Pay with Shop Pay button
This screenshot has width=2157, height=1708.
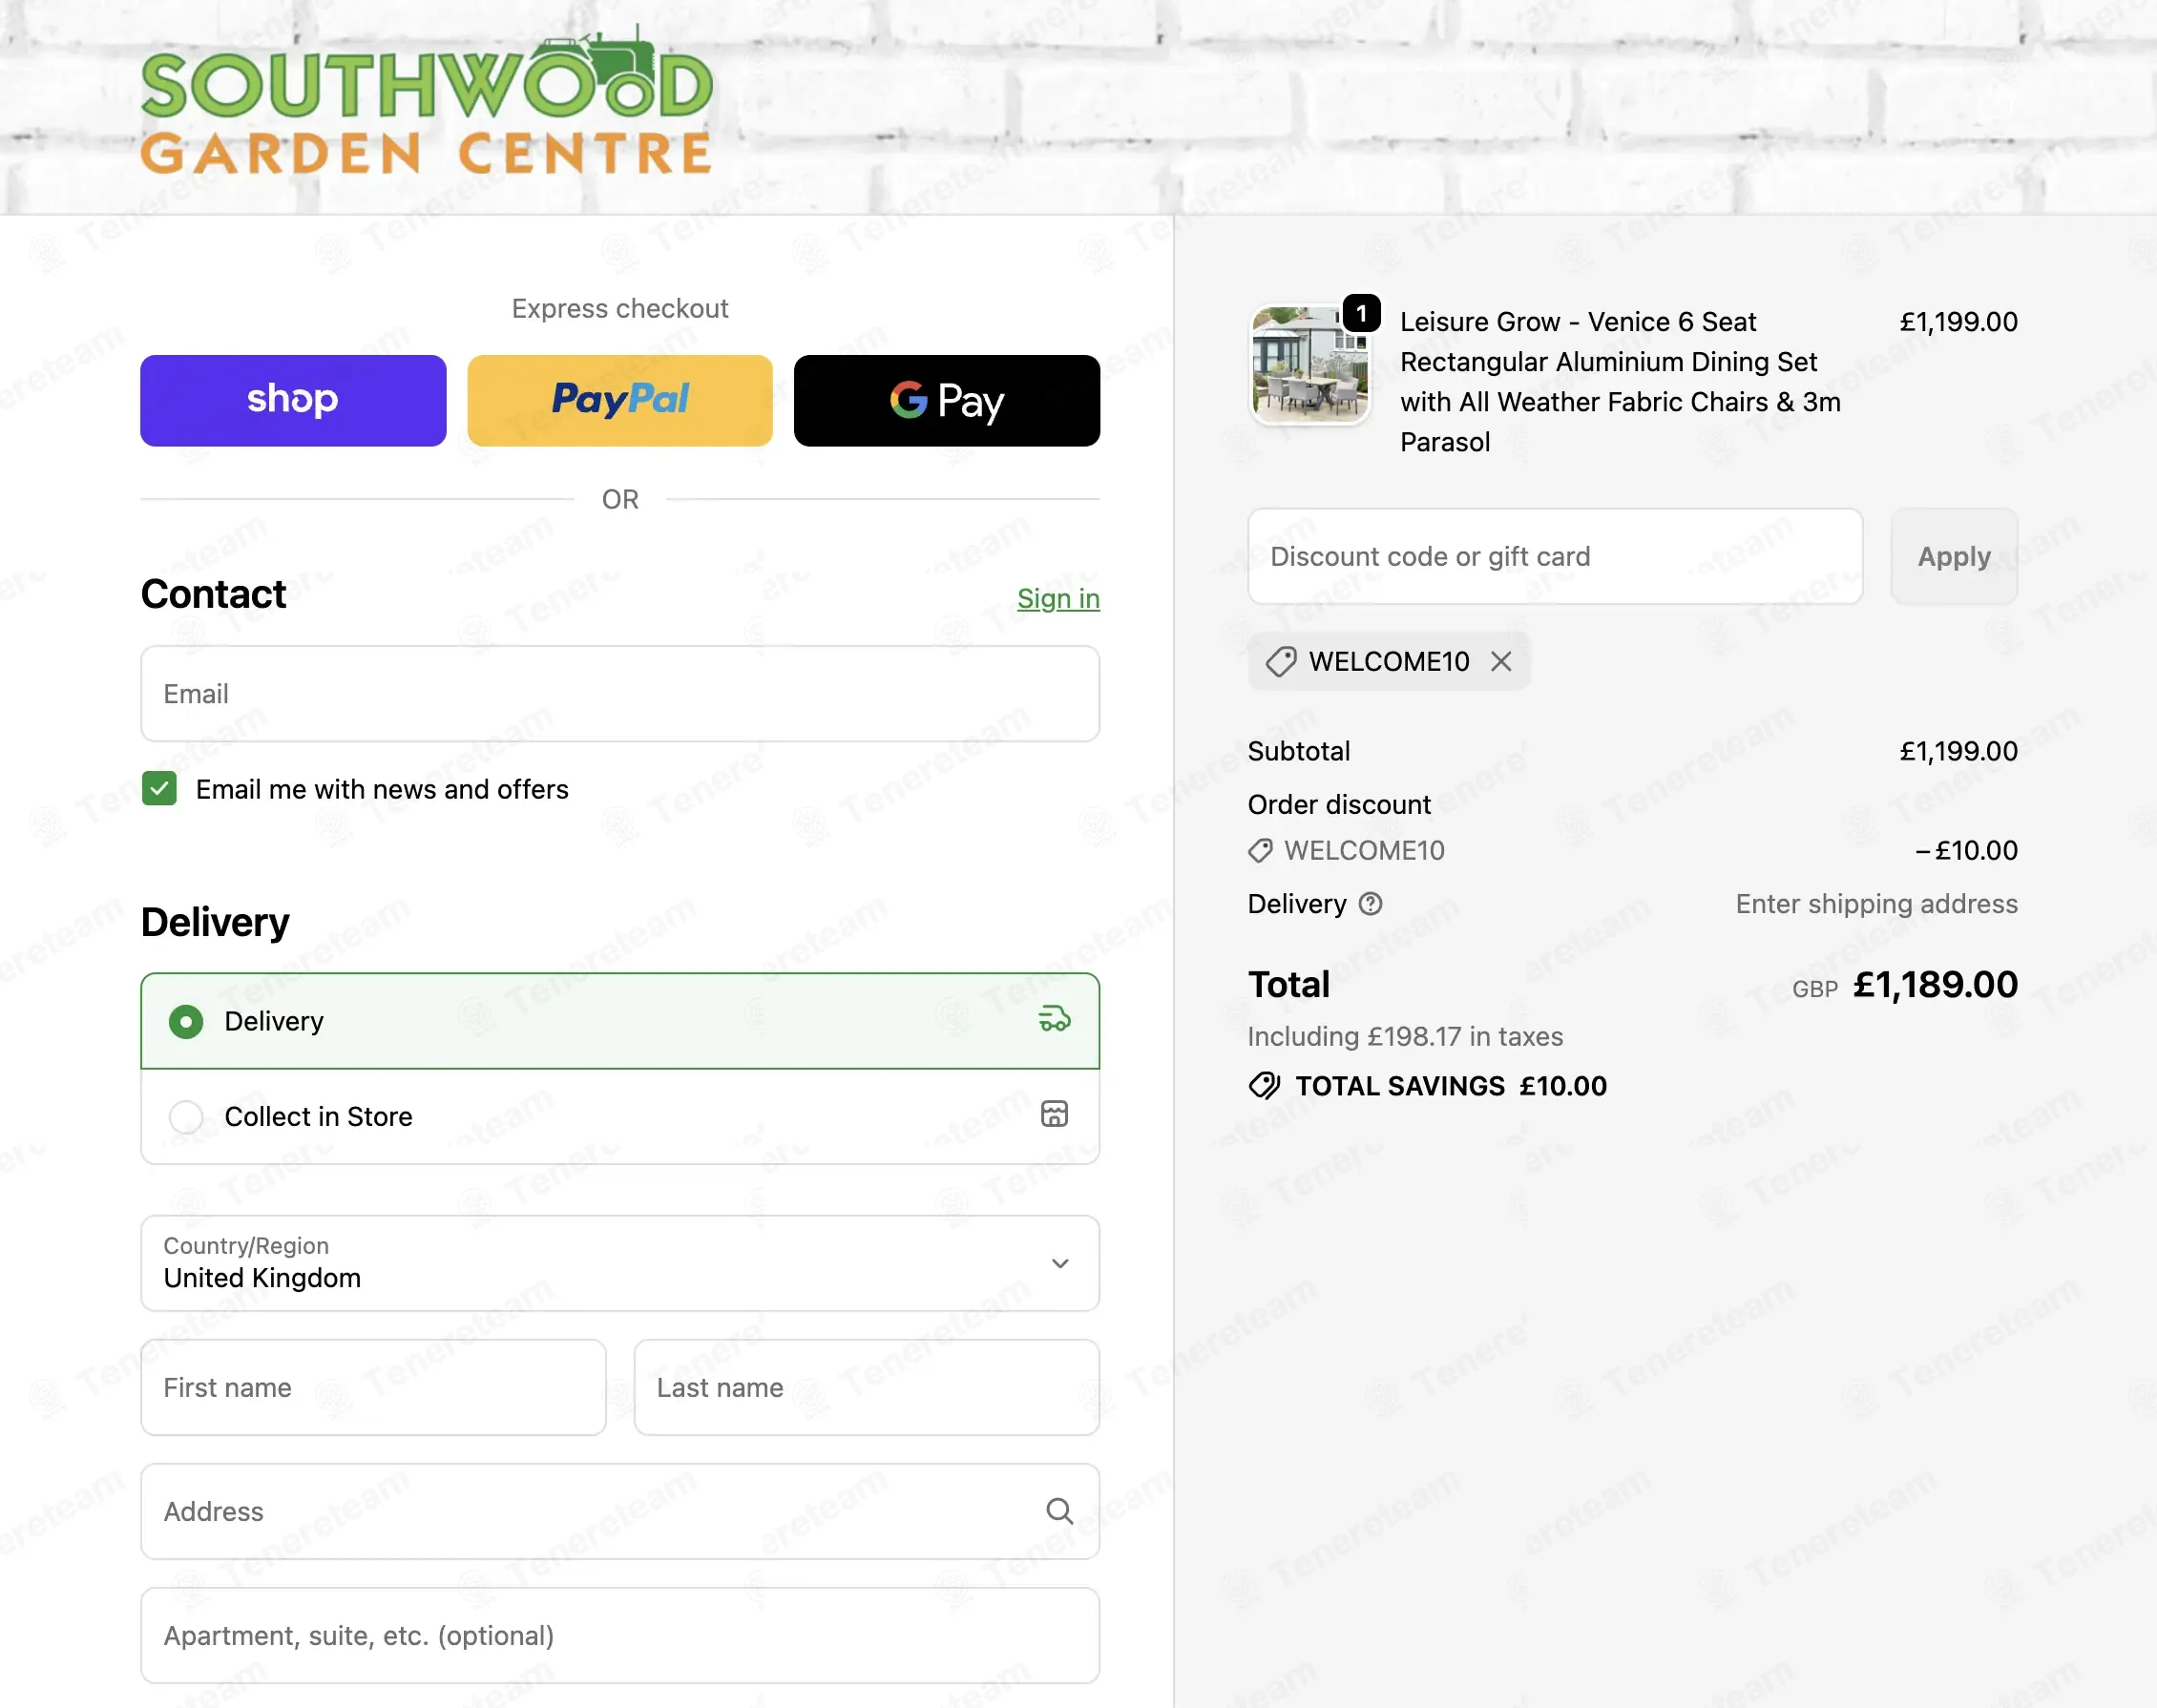pos(293,400)
